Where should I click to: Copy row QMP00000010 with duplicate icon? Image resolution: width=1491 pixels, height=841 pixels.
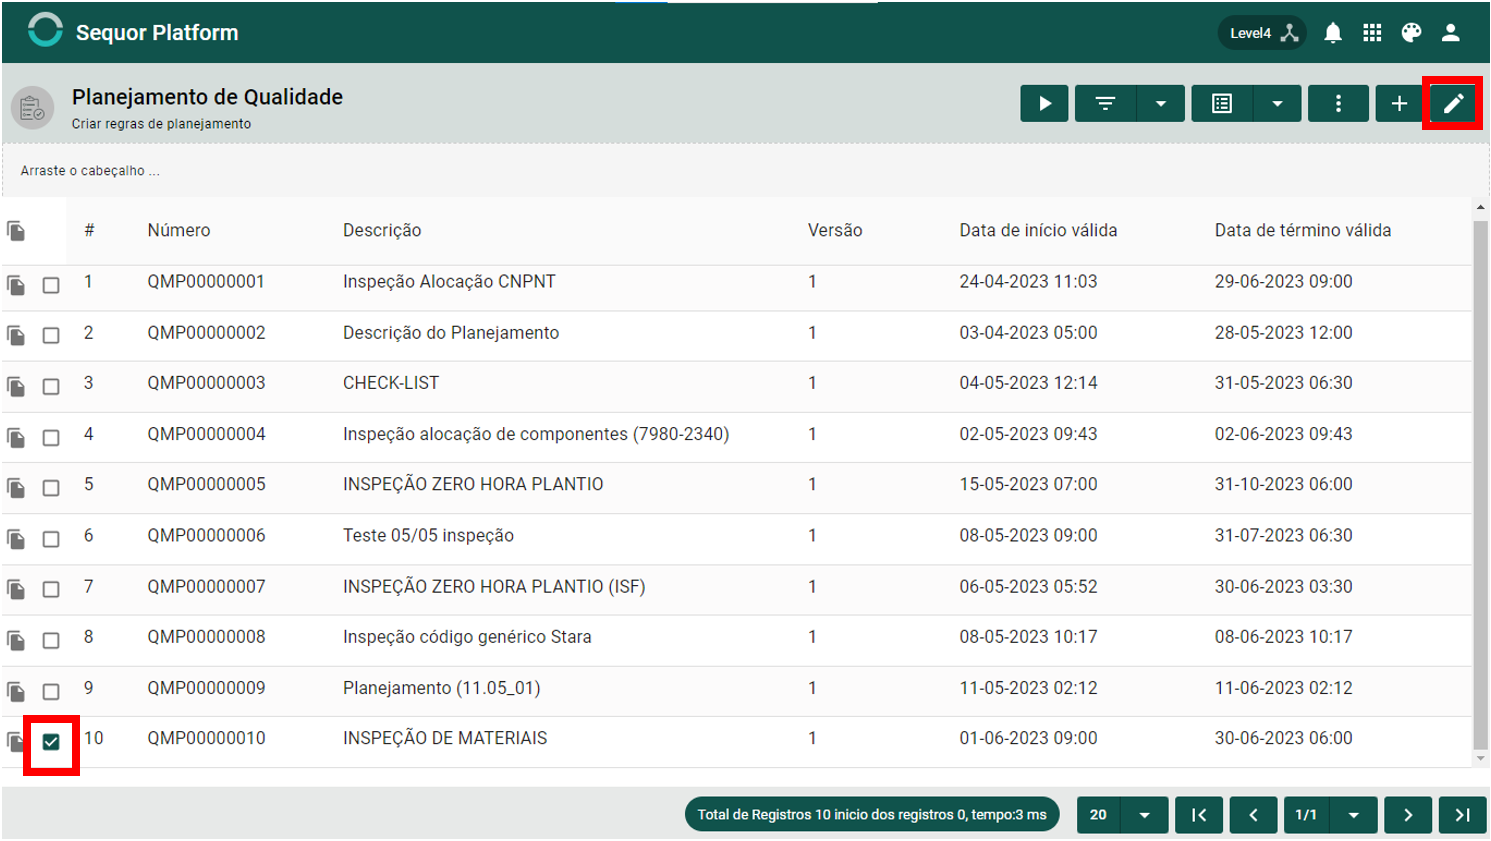(x=15, y=741)
